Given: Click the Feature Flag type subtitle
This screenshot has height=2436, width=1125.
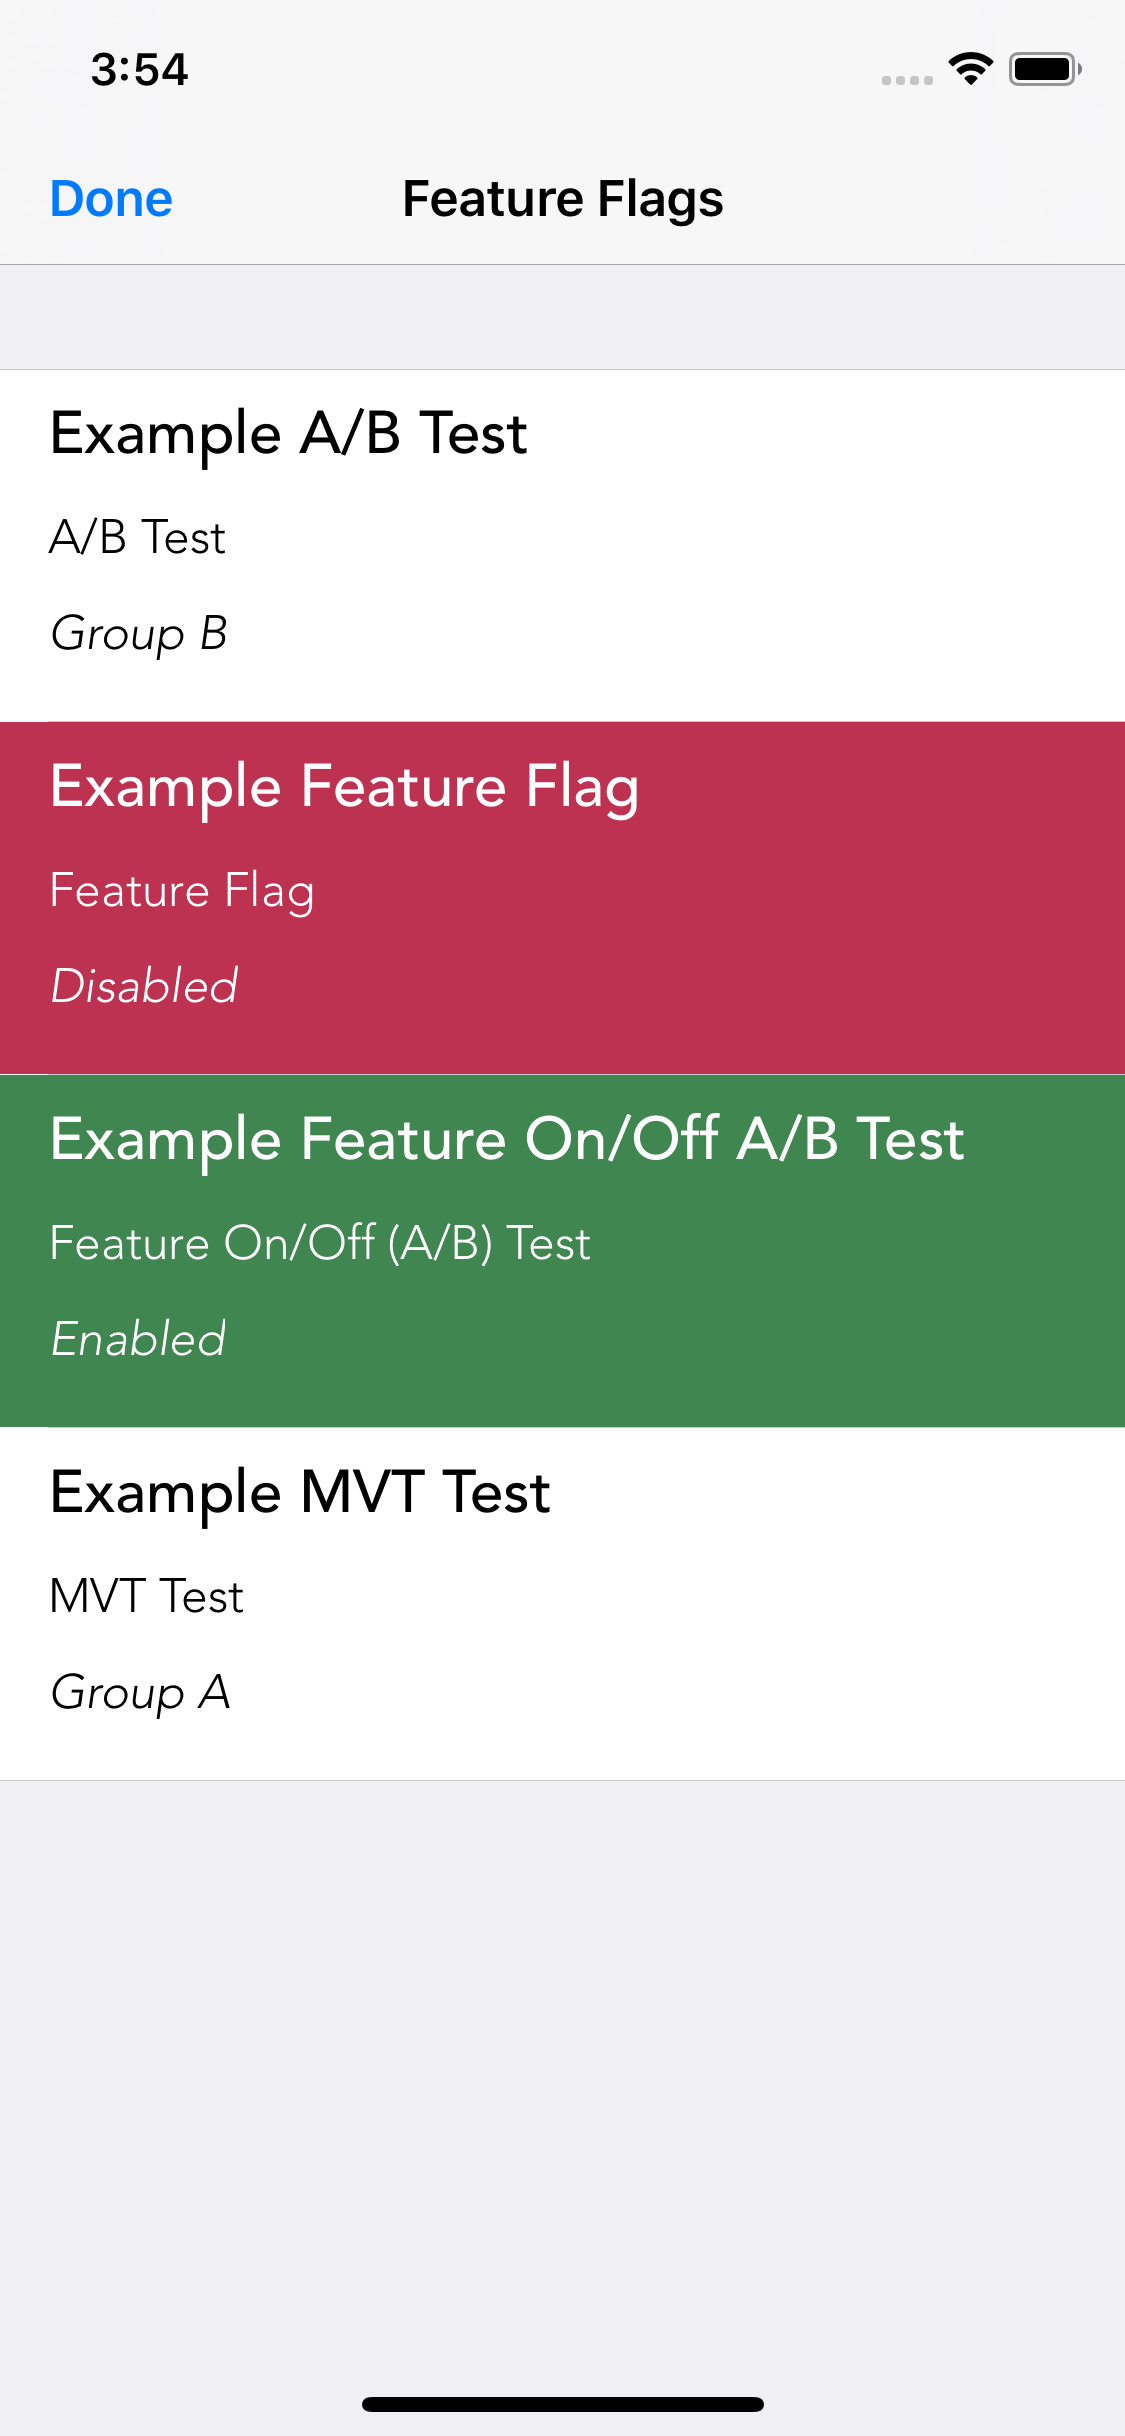Looking at the screenshot, I should pos(182,891).
